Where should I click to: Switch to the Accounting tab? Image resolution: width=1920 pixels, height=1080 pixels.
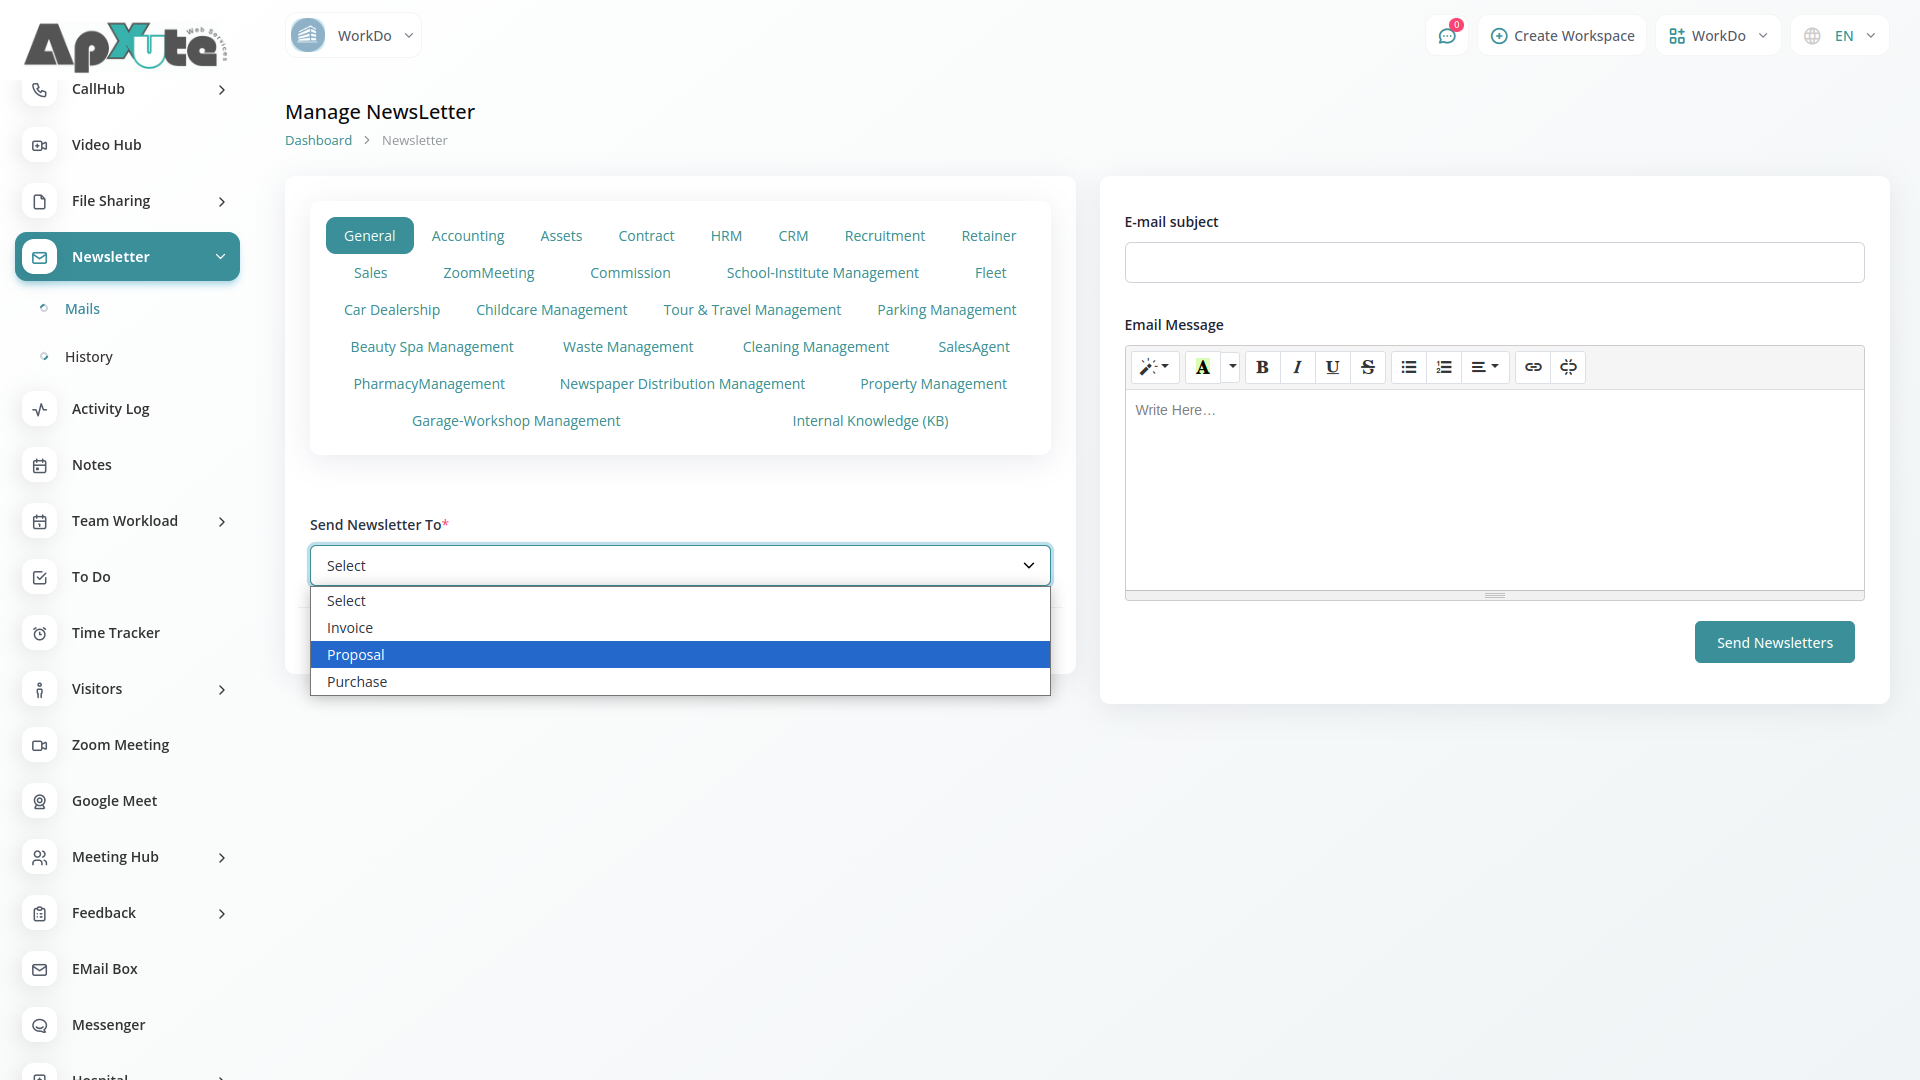468,236
